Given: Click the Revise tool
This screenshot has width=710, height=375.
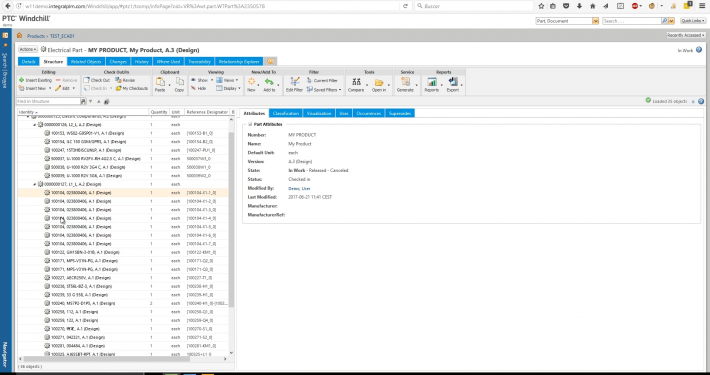Looking at the screenshot, I should point(125,80).
